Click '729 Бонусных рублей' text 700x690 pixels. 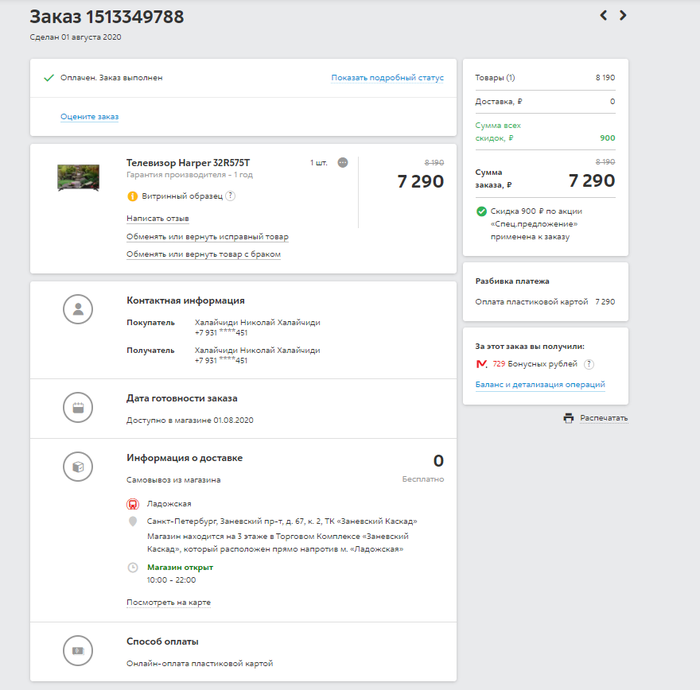click(x=535, y=364)
